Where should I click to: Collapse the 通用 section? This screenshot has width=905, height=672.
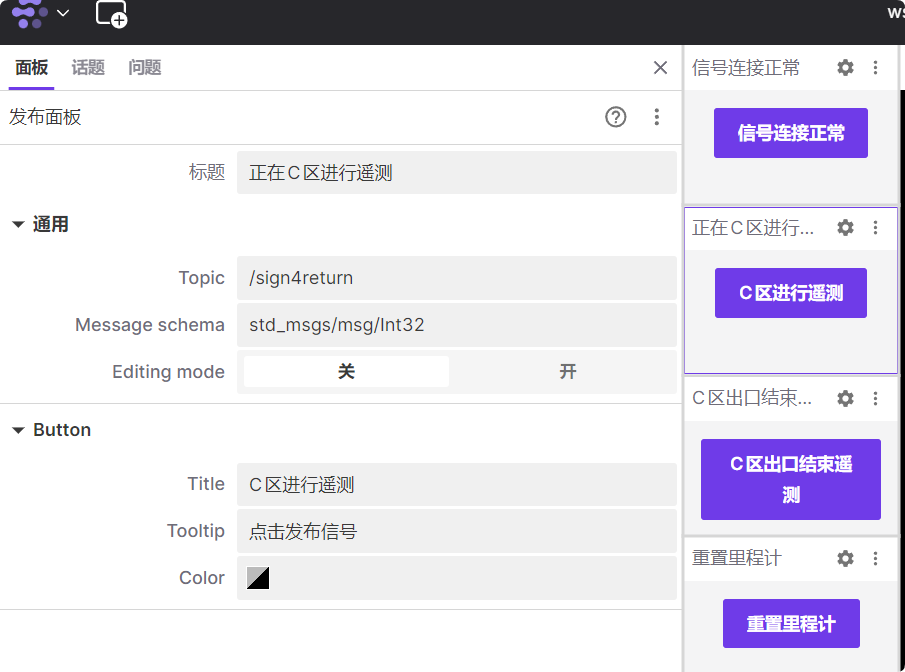tap(18, 225)
